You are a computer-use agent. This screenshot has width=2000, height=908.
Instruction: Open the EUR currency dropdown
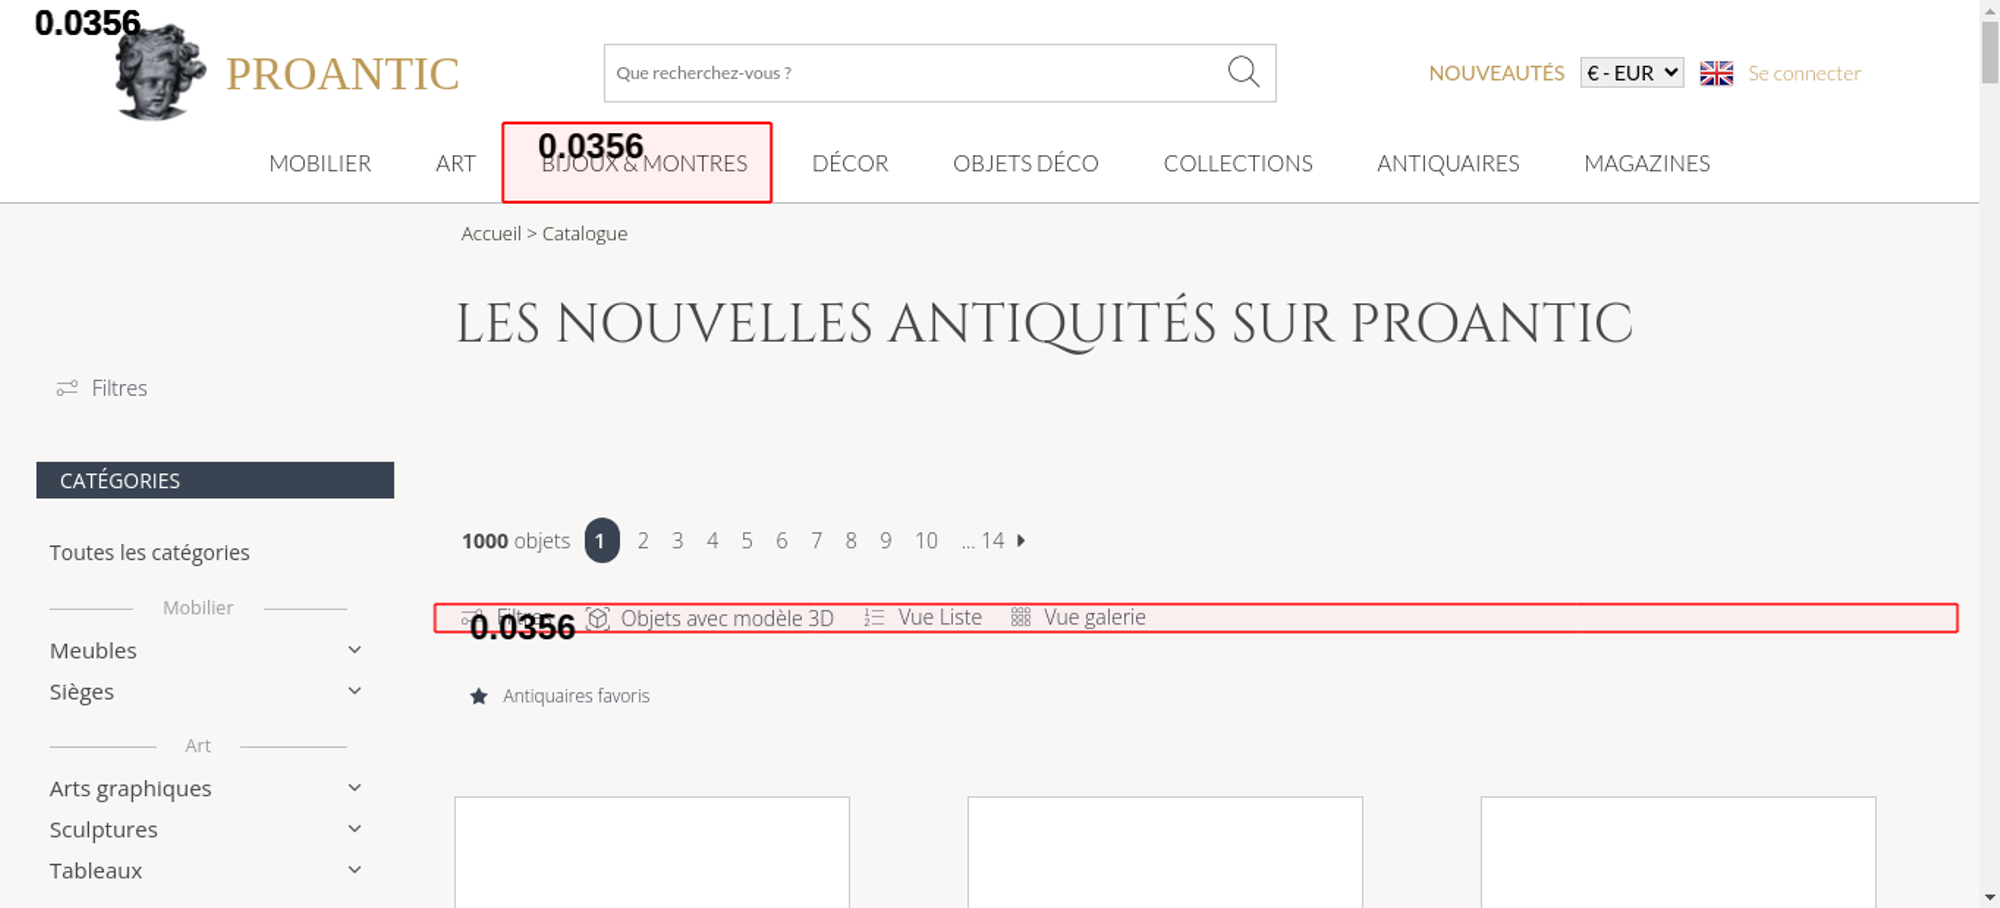[x=1631, y=73]
